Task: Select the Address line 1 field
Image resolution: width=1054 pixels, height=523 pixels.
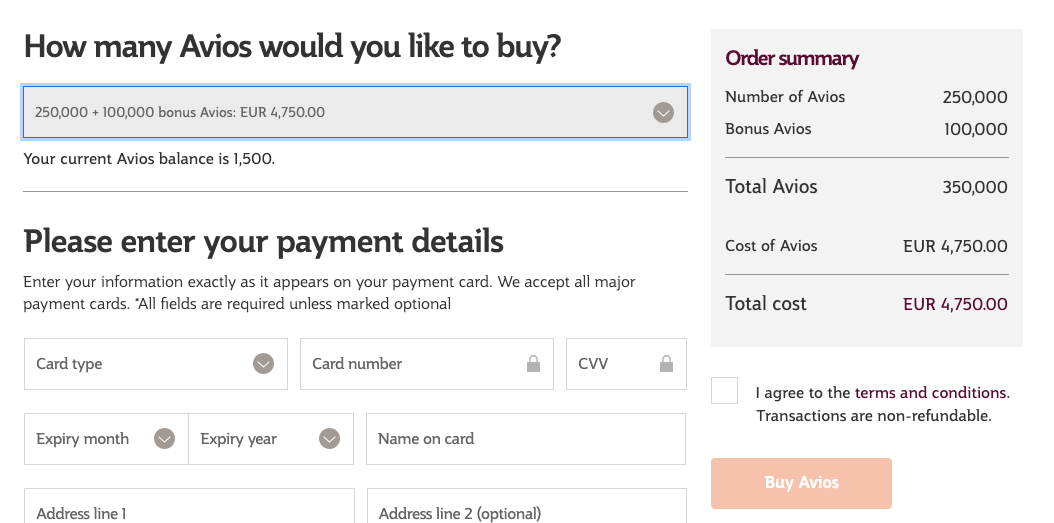Action: tap(189, 506)
